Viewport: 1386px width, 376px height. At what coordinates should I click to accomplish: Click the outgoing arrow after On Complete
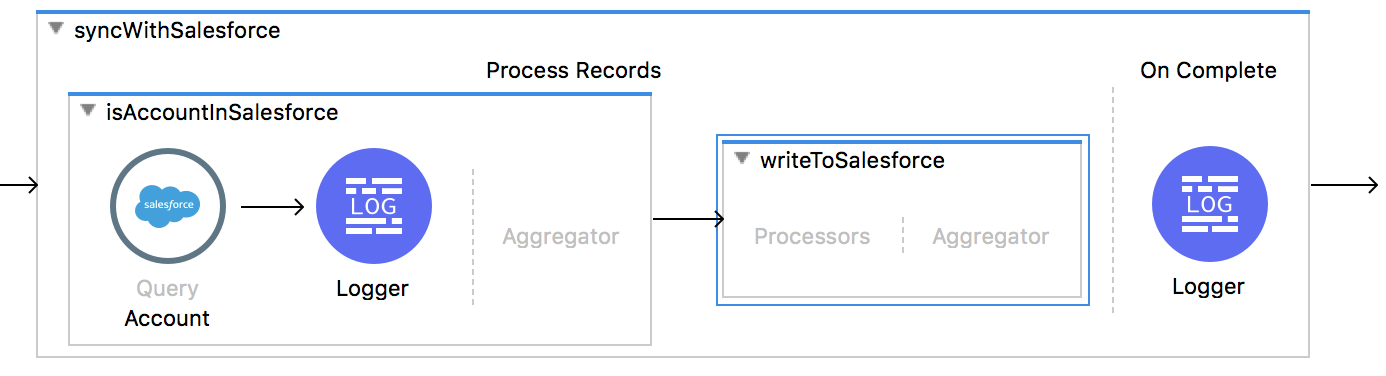coord(1344,186)
